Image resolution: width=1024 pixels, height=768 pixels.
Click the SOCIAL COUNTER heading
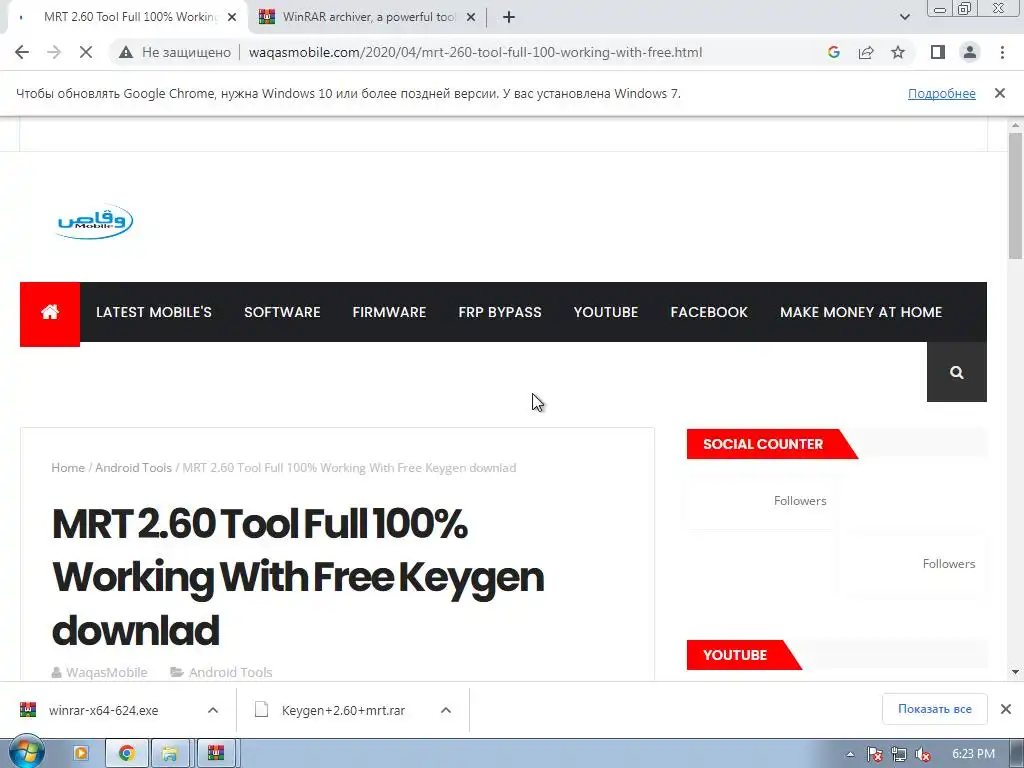point(763,444)
